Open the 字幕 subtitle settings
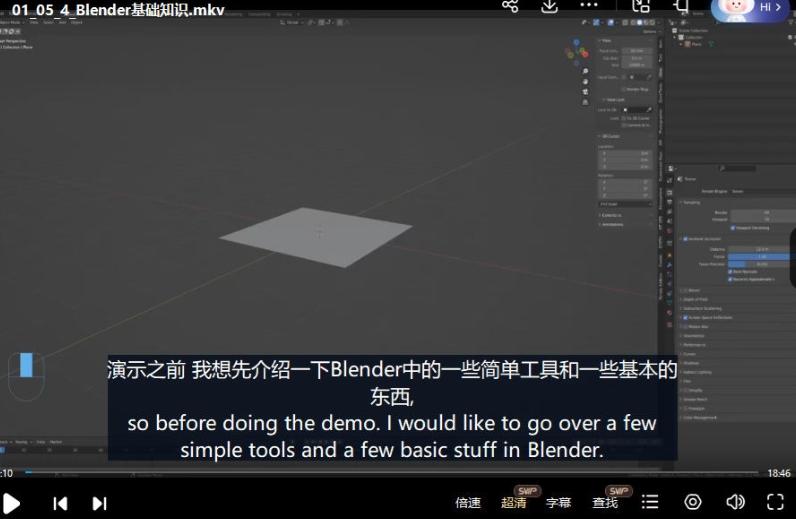Image resolution: width=796 pixels, height=519 pixels. 559,503
